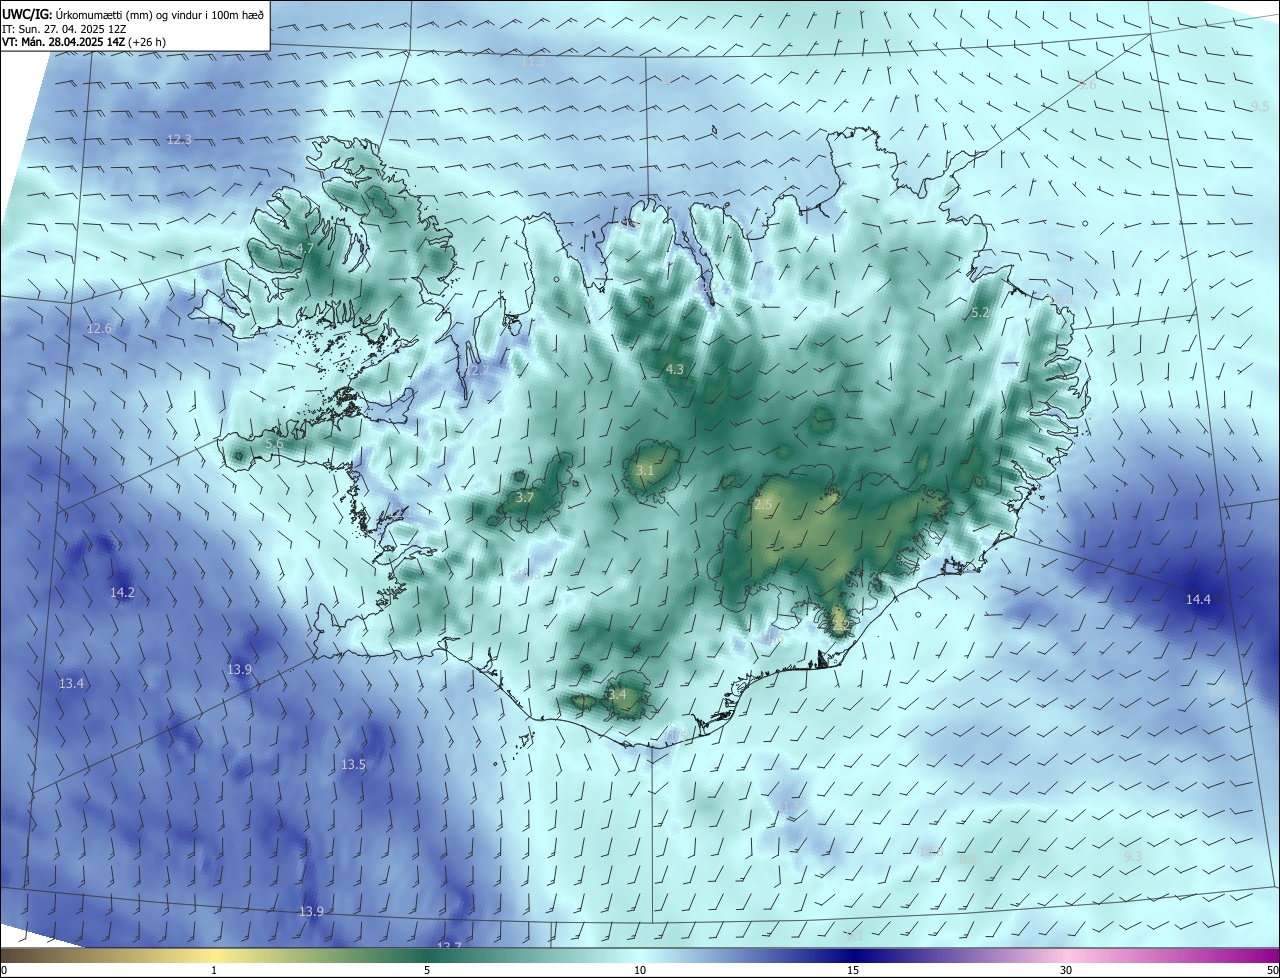This screenshot has width=1280, height=978.
Task: Click the 3.1 value on Hofsjökull glacier
Action: [x=645, y=470]
